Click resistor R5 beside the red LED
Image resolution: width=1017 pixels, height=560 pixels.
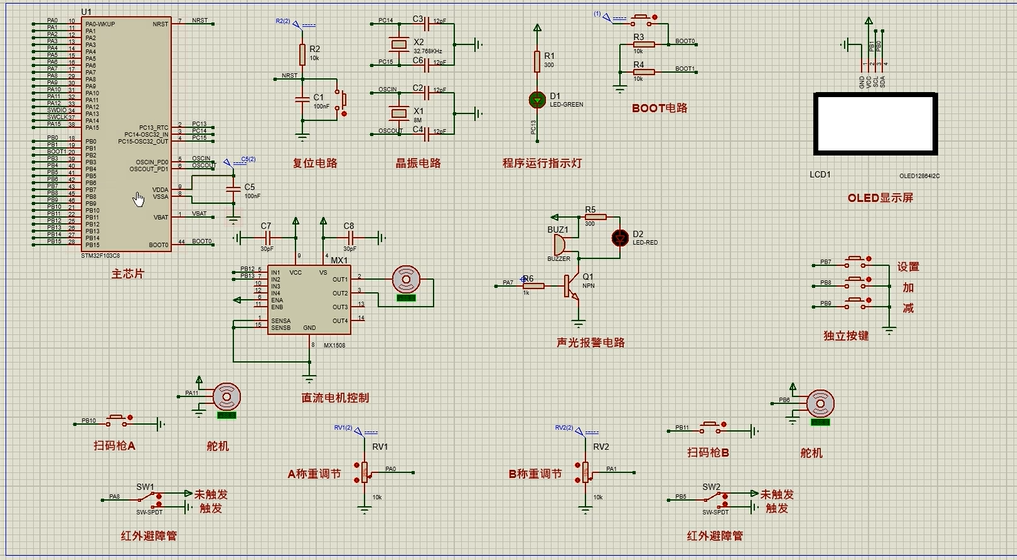595,217
